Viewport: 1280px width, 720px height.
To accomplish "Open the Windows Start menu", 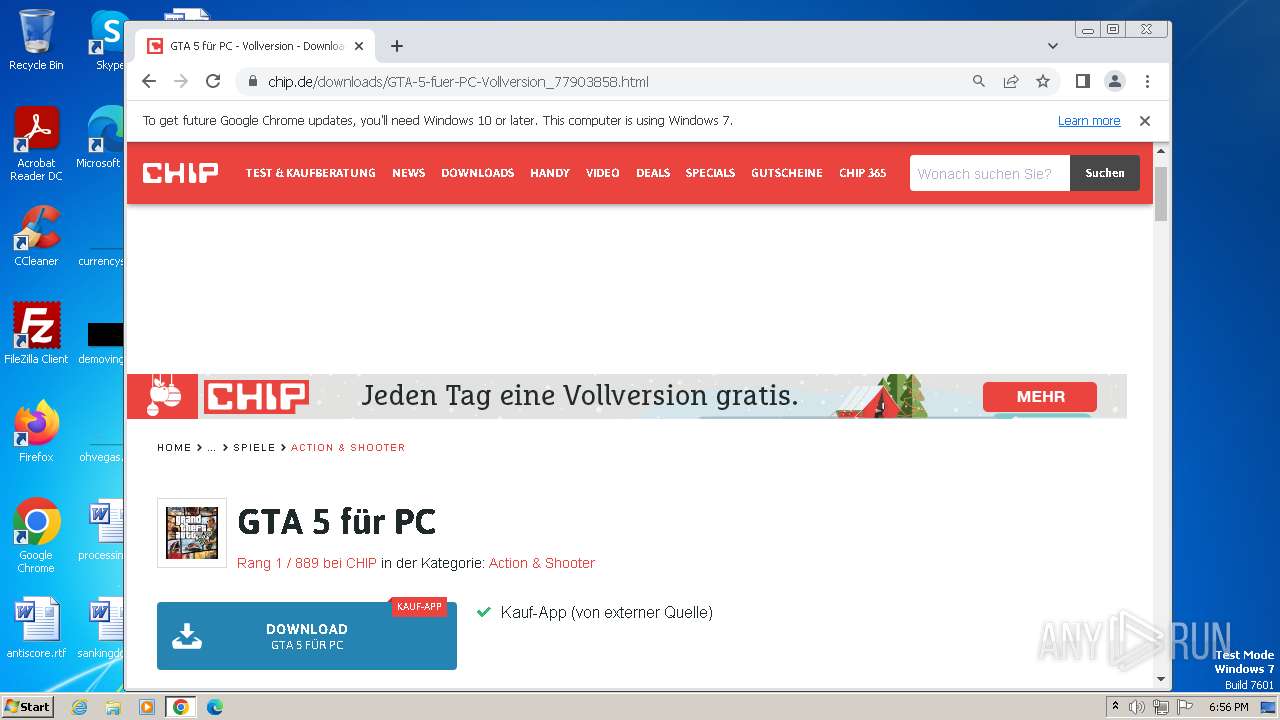I will pyautogui.click(x=28, y=706).
